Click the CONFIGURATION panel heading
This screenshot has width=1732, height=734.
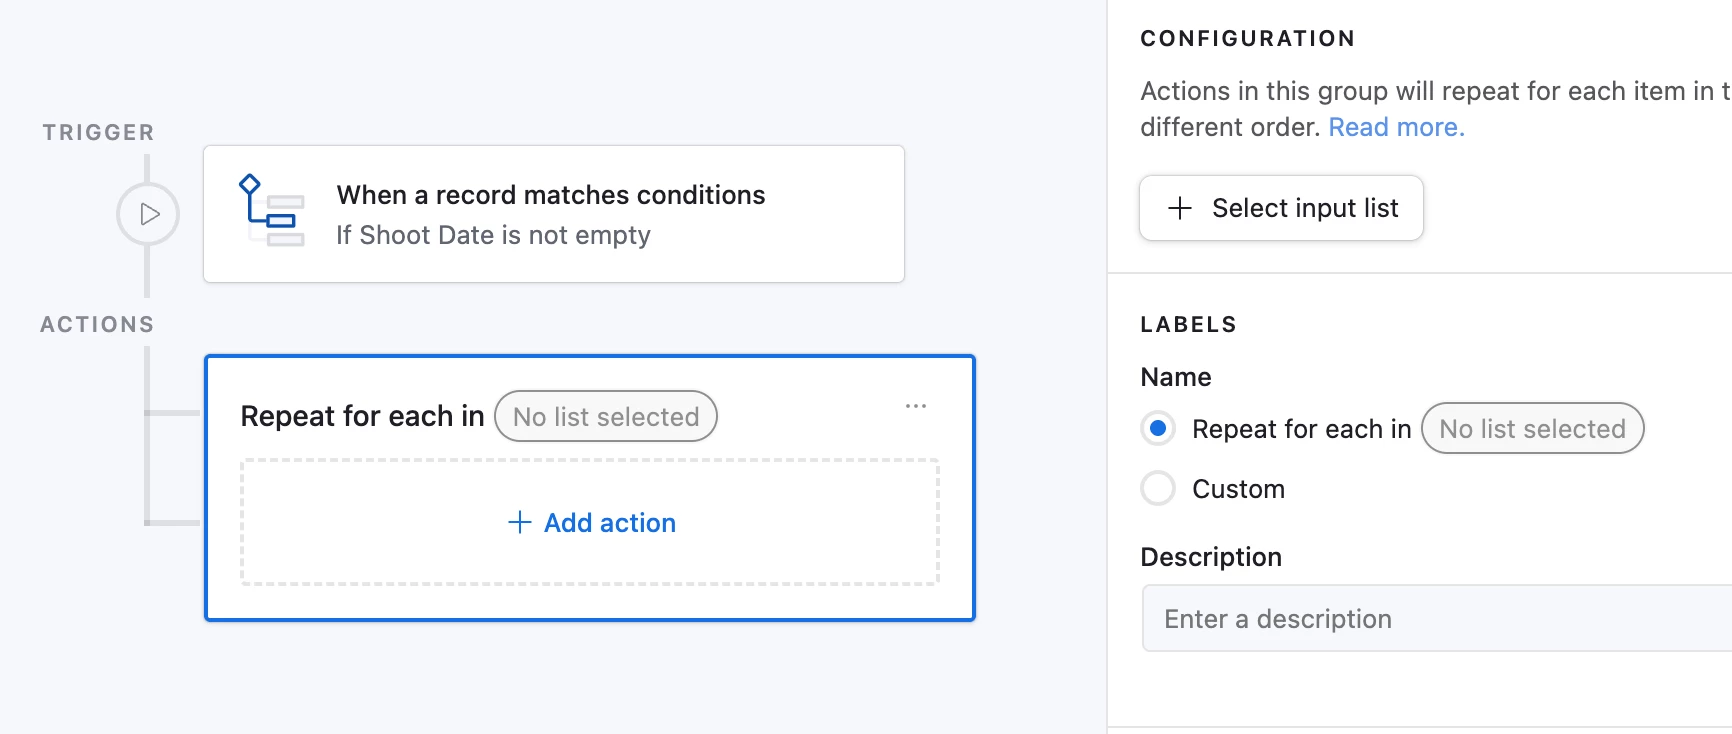tap(1247, 38)
